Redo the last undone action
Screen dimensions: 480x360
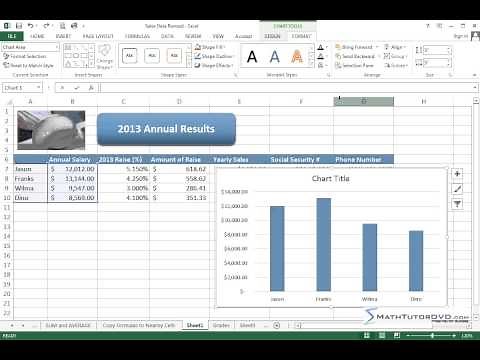[x=46, y=26]
